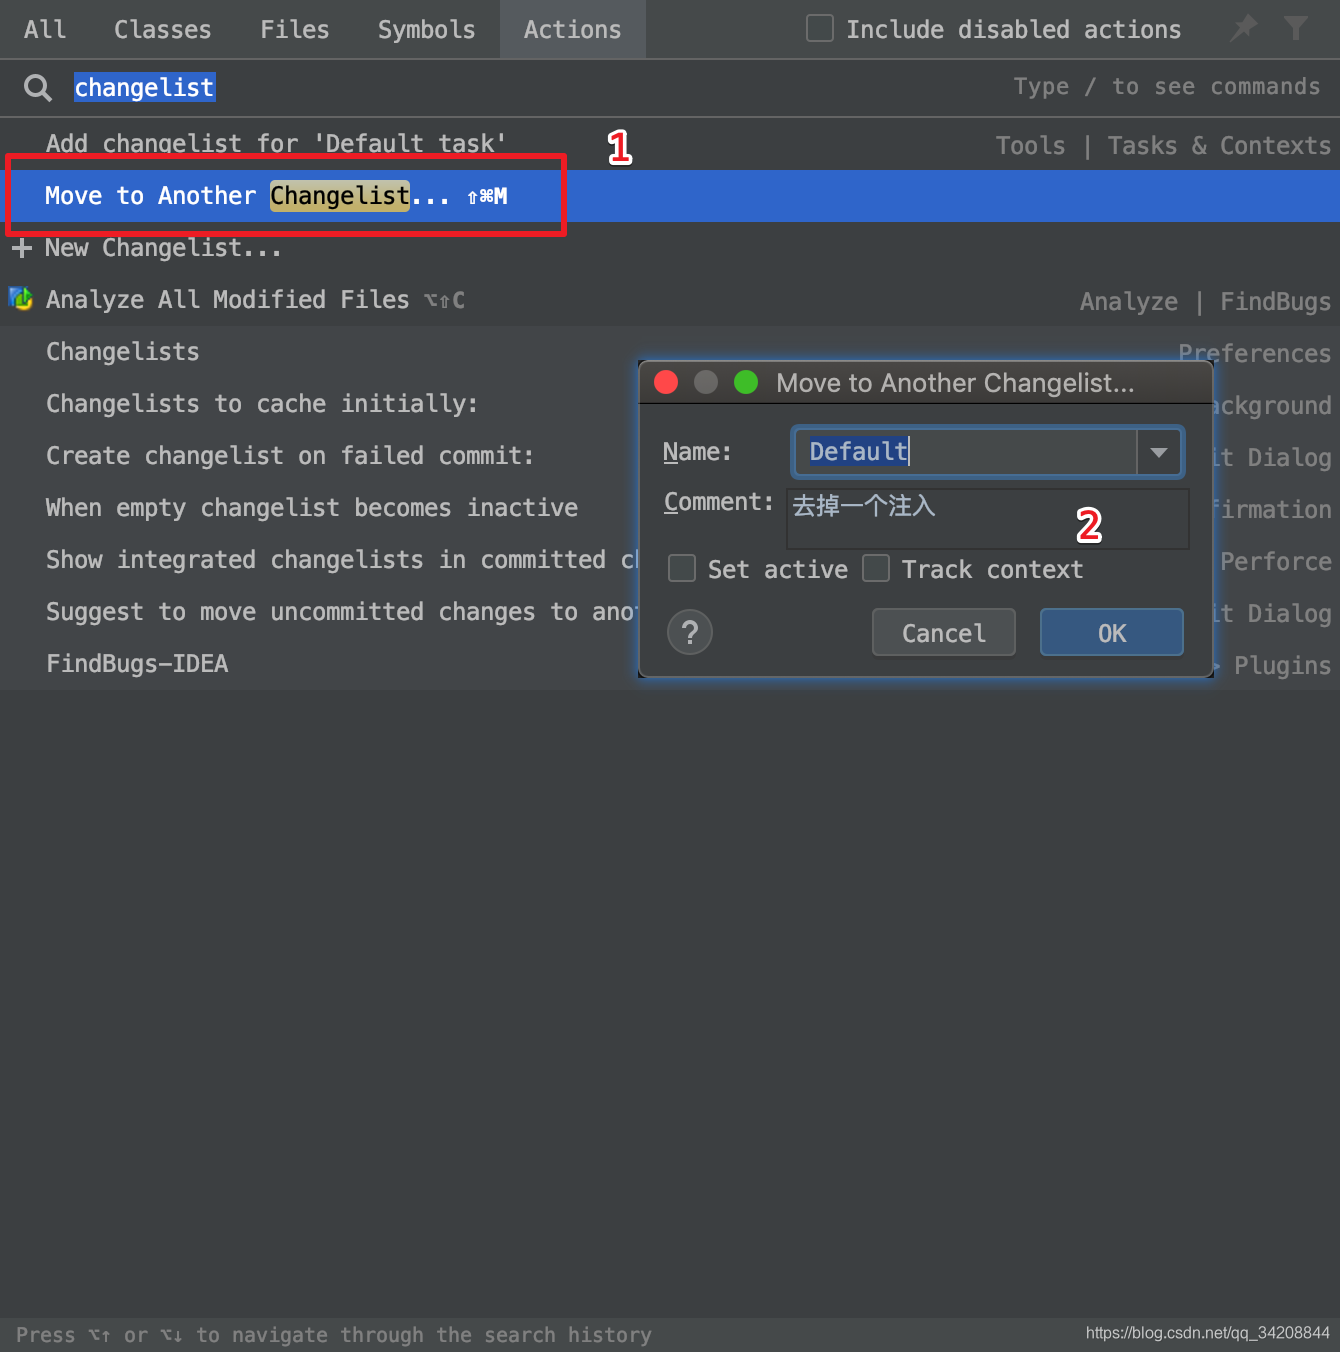1340x1352 pixels.
Task: Switch to the Symbols tab
Action: (426, 29)
